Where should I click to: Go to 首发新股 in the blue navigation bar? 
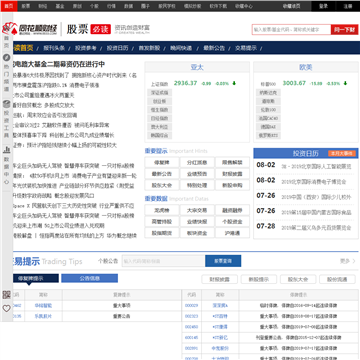149,48
